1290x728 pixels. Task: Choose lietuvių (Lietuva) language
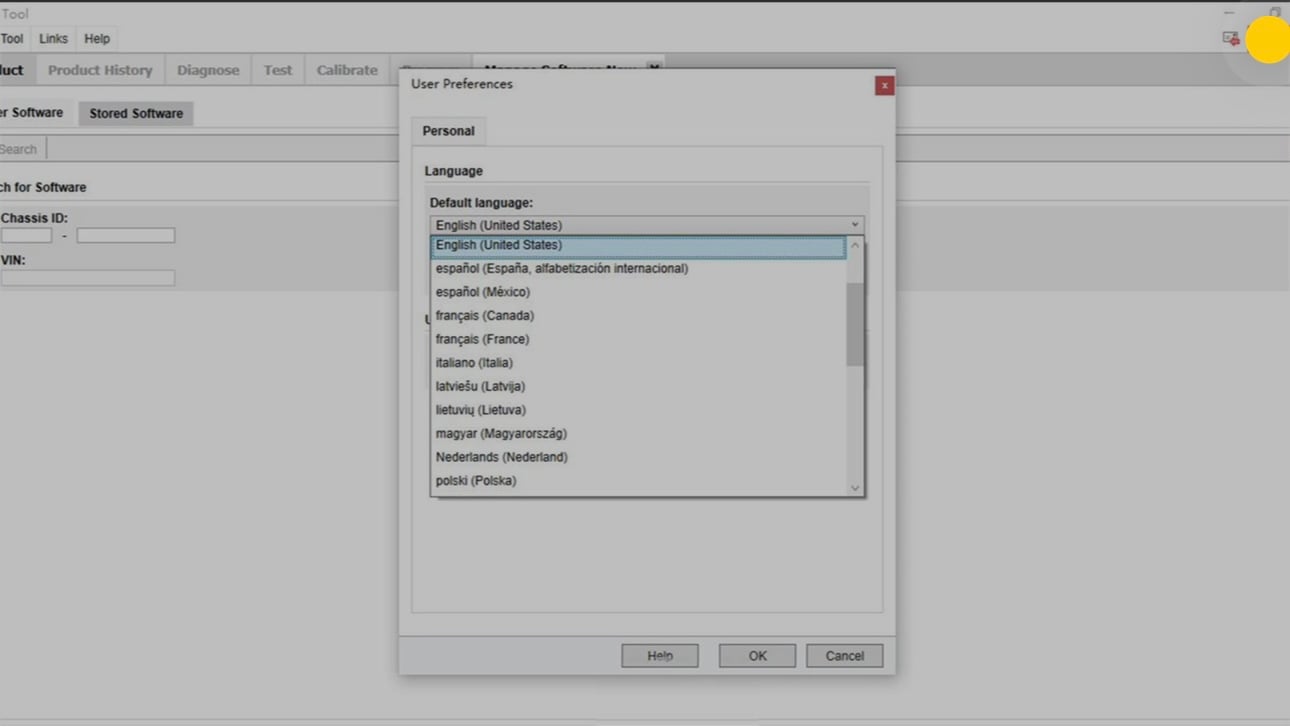click(638, 410)
